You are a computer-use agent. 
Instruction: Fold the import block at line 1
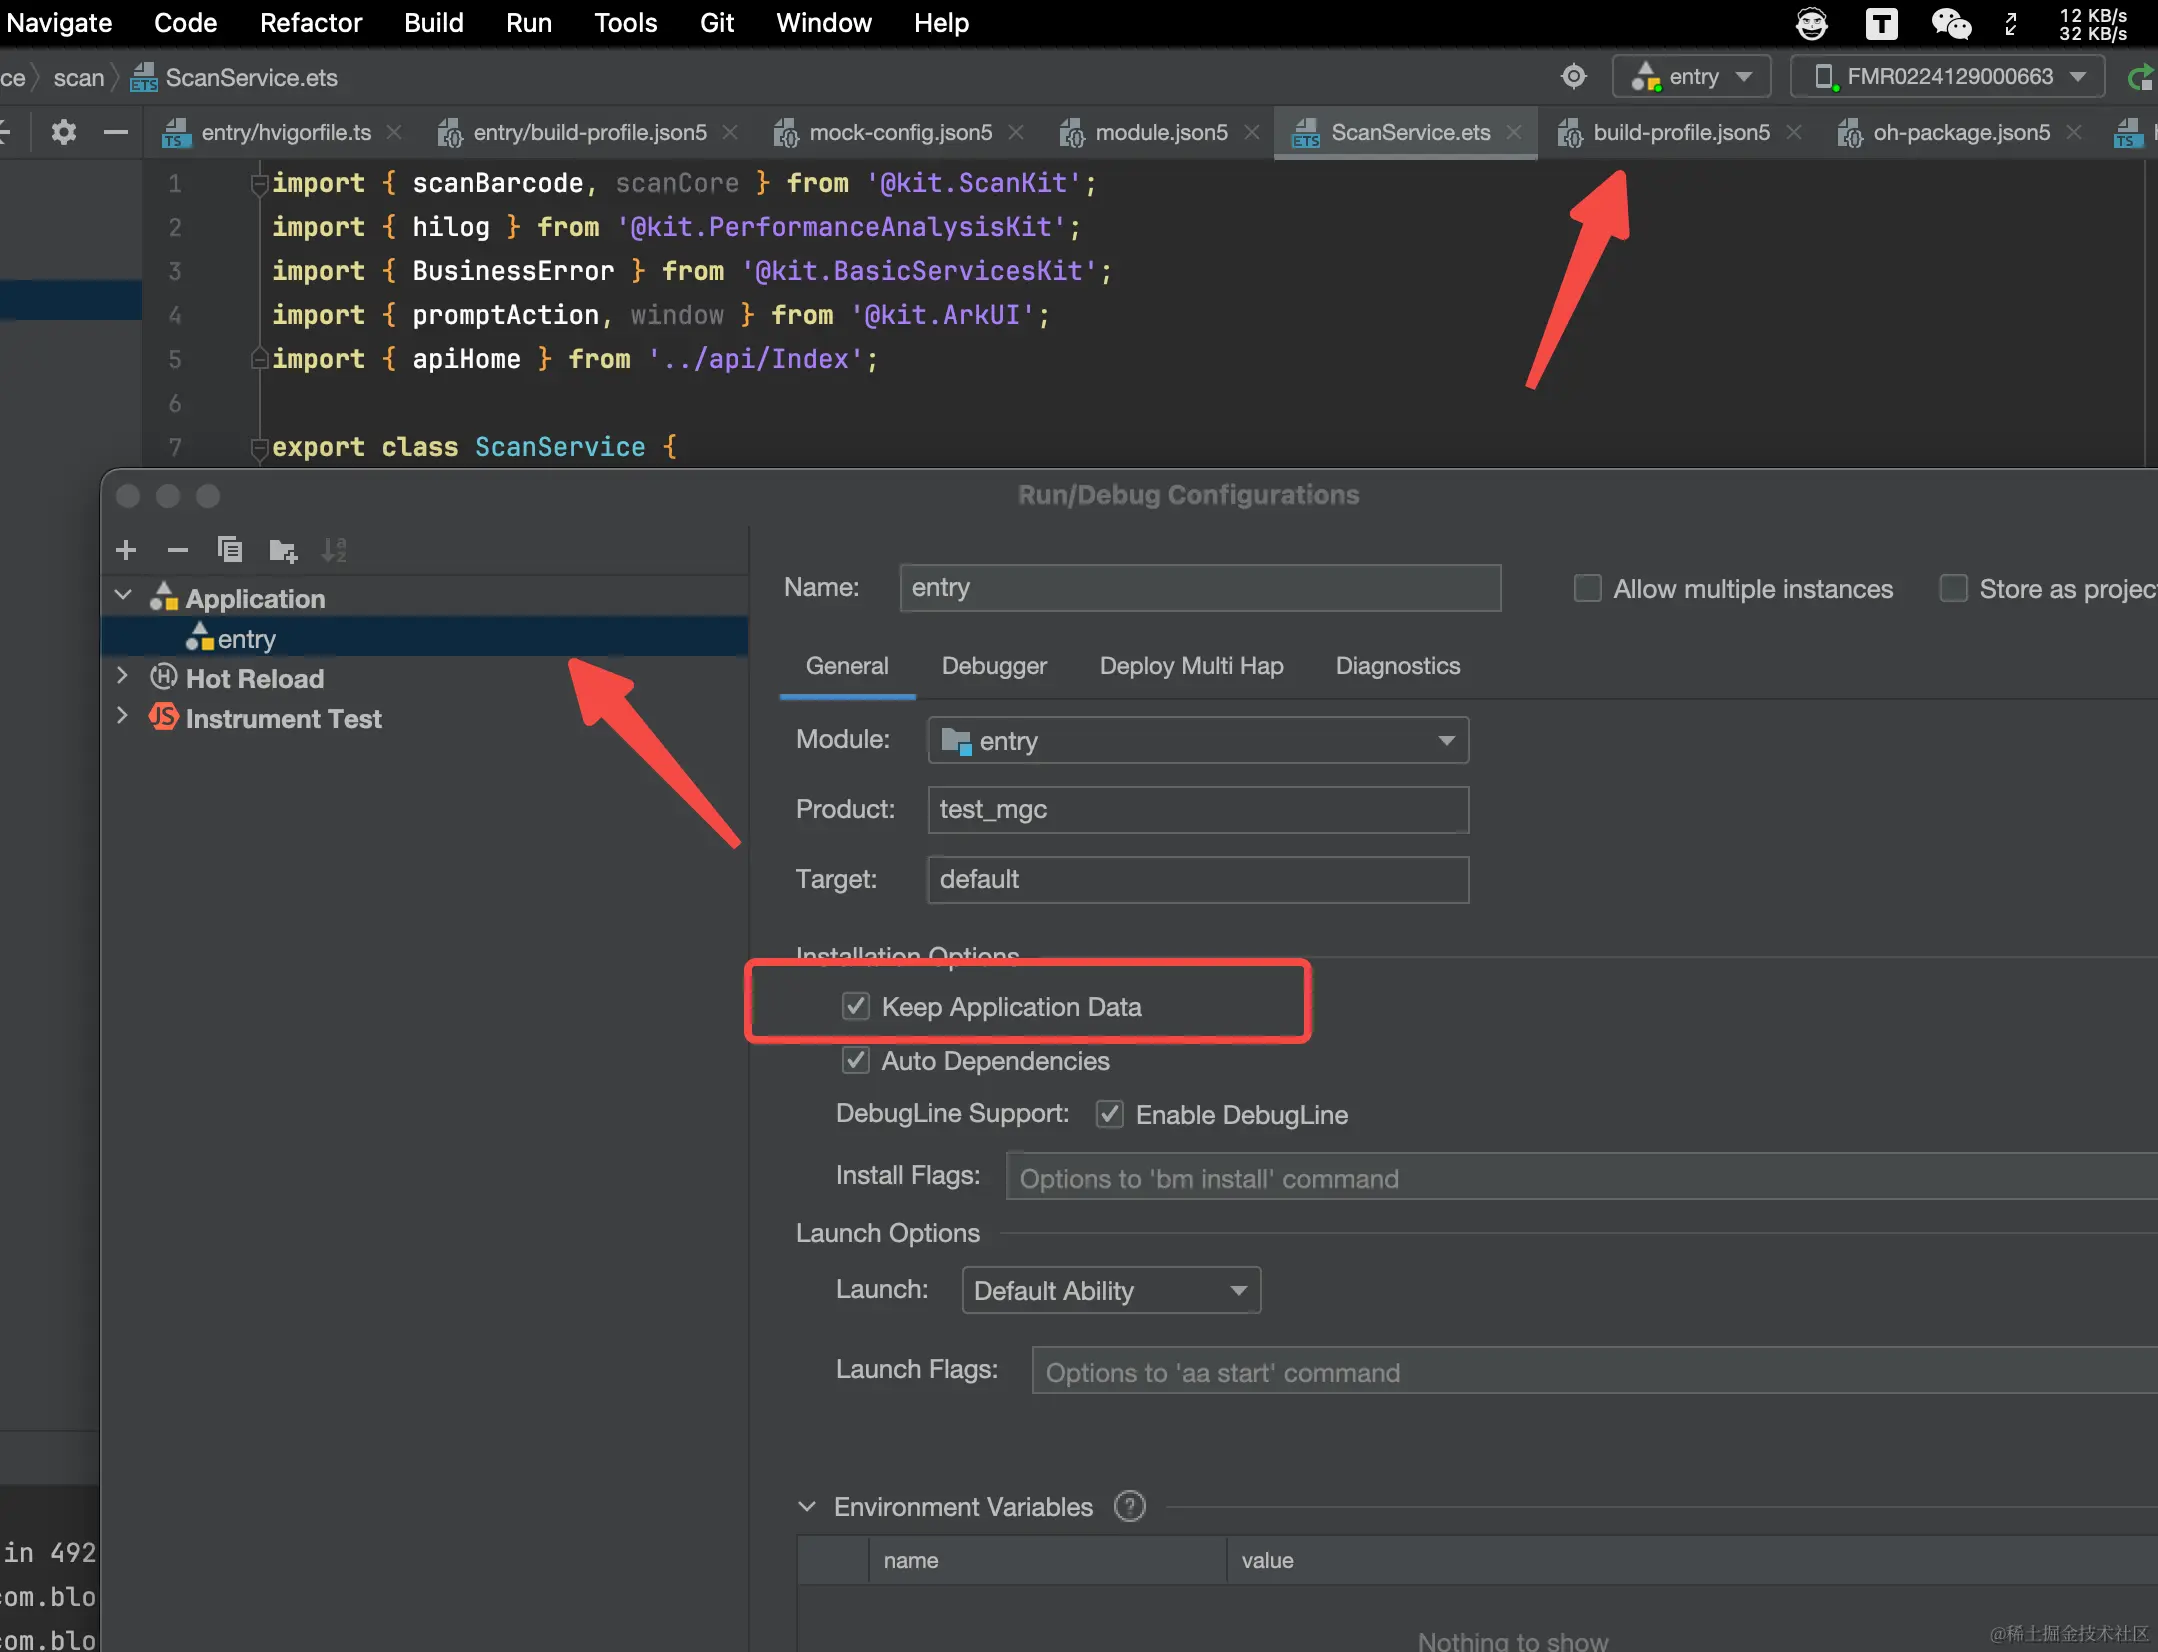[x=259, y=183]
